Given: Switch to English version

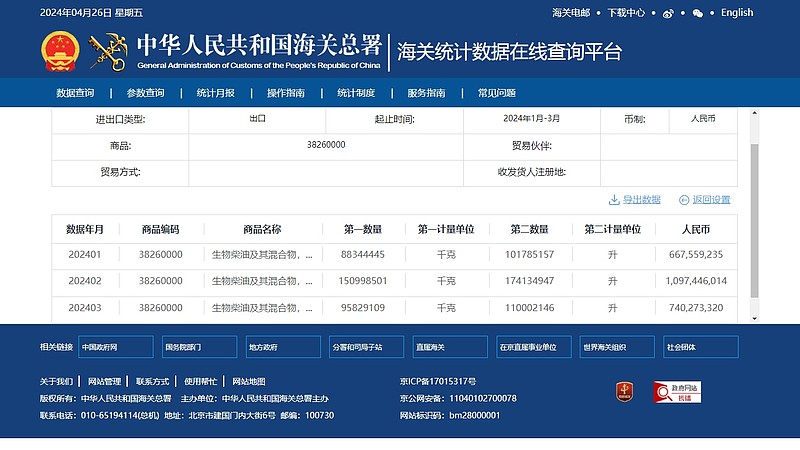Looking at the screenshot, I should pyautogui.click(x=737, y=13).
